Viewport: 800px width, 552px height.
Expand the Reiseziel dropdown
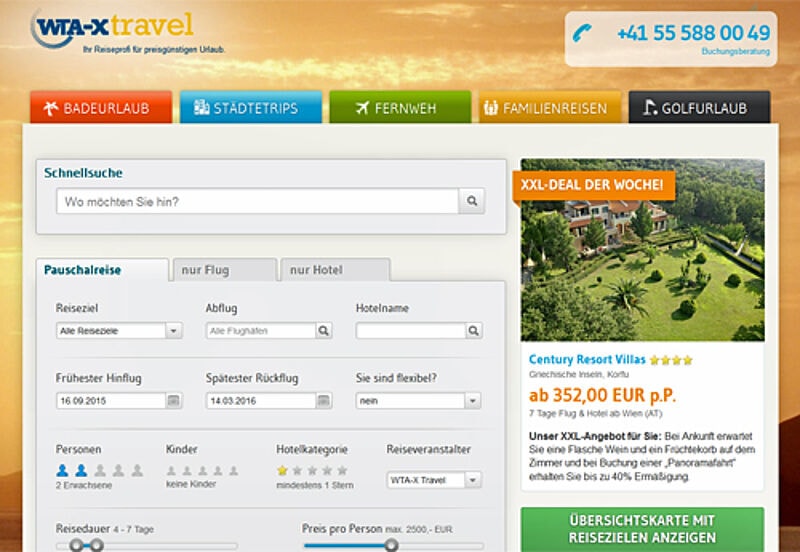pyautogui.click(x=173, y=331)
